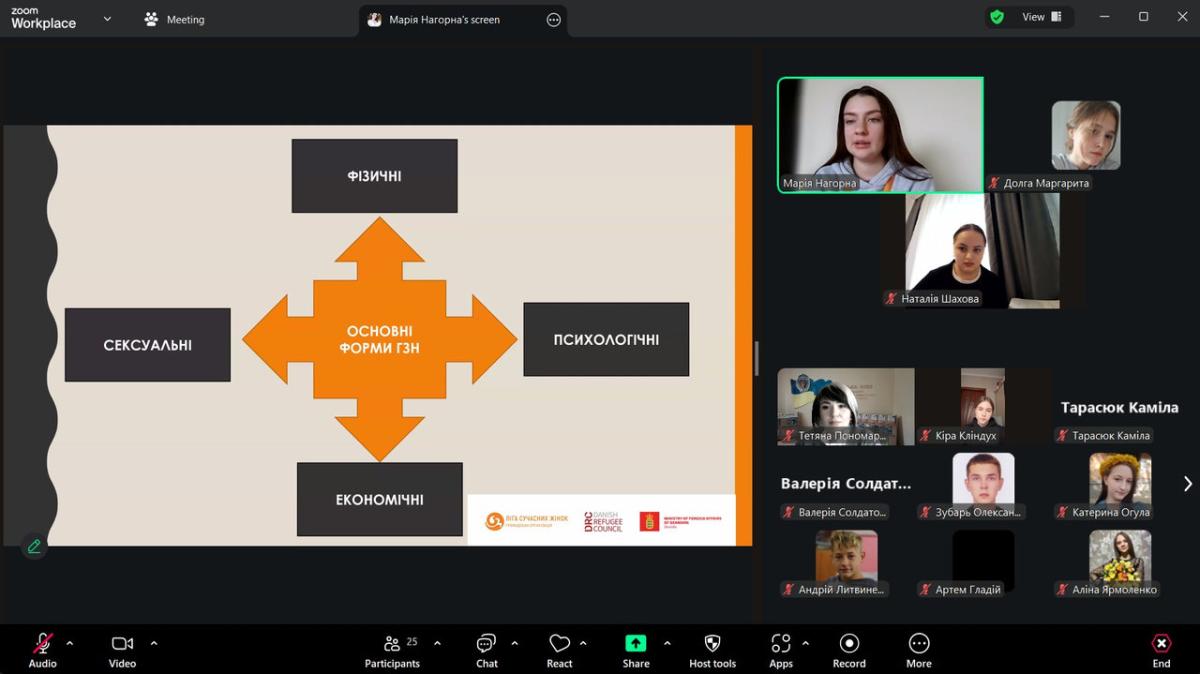This screenshot has width=1200, height=674.
Task: Open the Chat panel
Action: click(486, 650)
